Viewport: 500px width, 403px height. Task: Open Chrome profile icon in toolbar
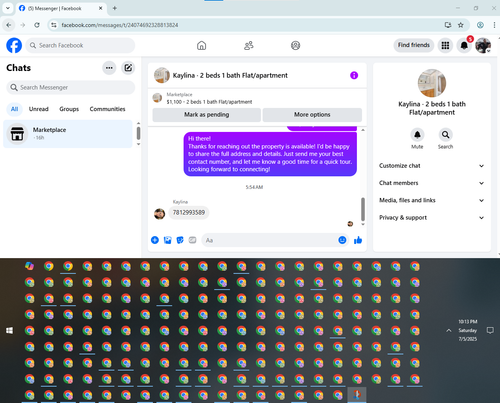[x=480, y=25]
